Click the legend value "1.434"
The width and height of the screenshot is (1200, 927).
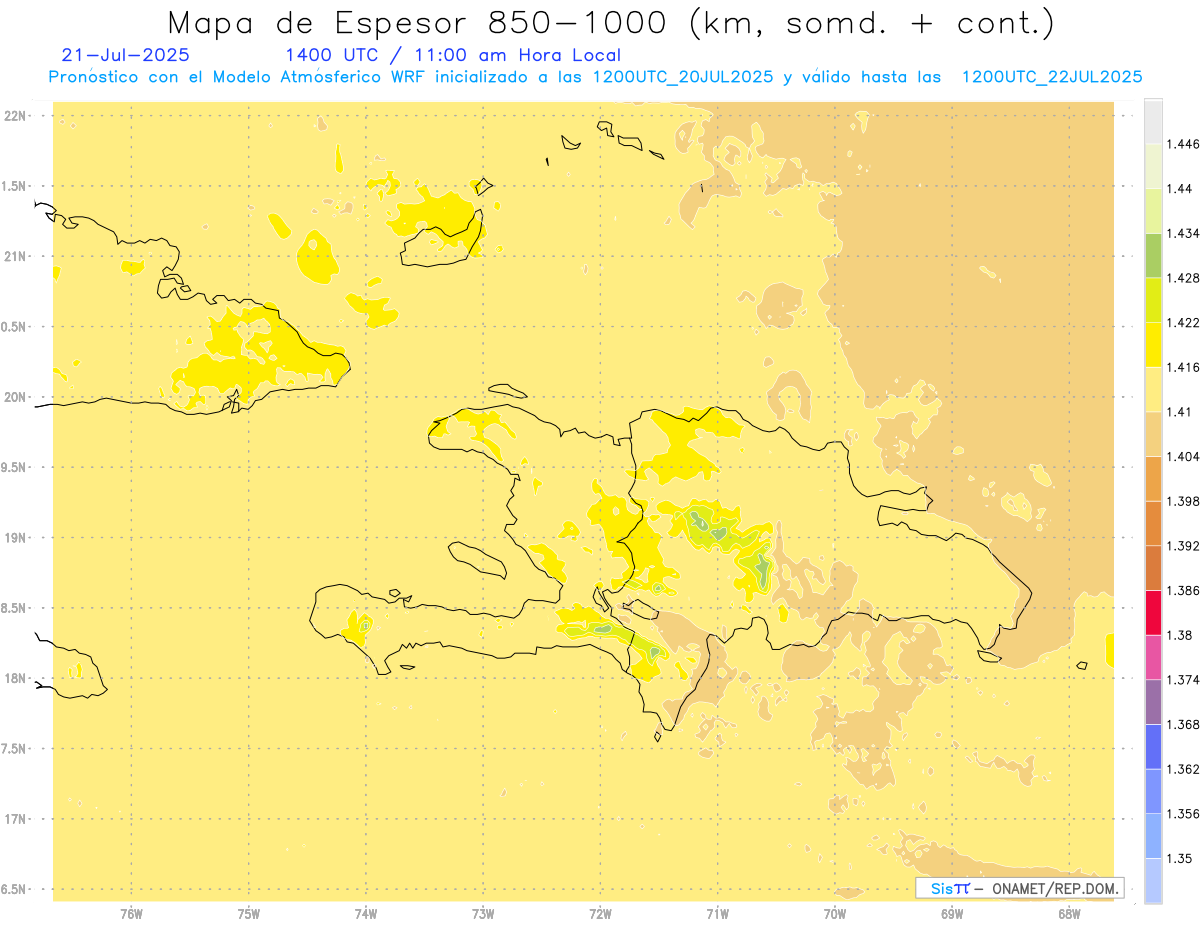[x=1184, y=233]
